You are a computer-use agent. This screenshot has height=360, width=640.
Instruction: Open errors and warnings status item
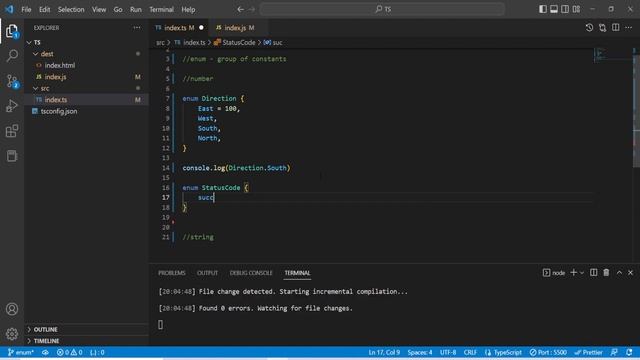pos(69,352)
